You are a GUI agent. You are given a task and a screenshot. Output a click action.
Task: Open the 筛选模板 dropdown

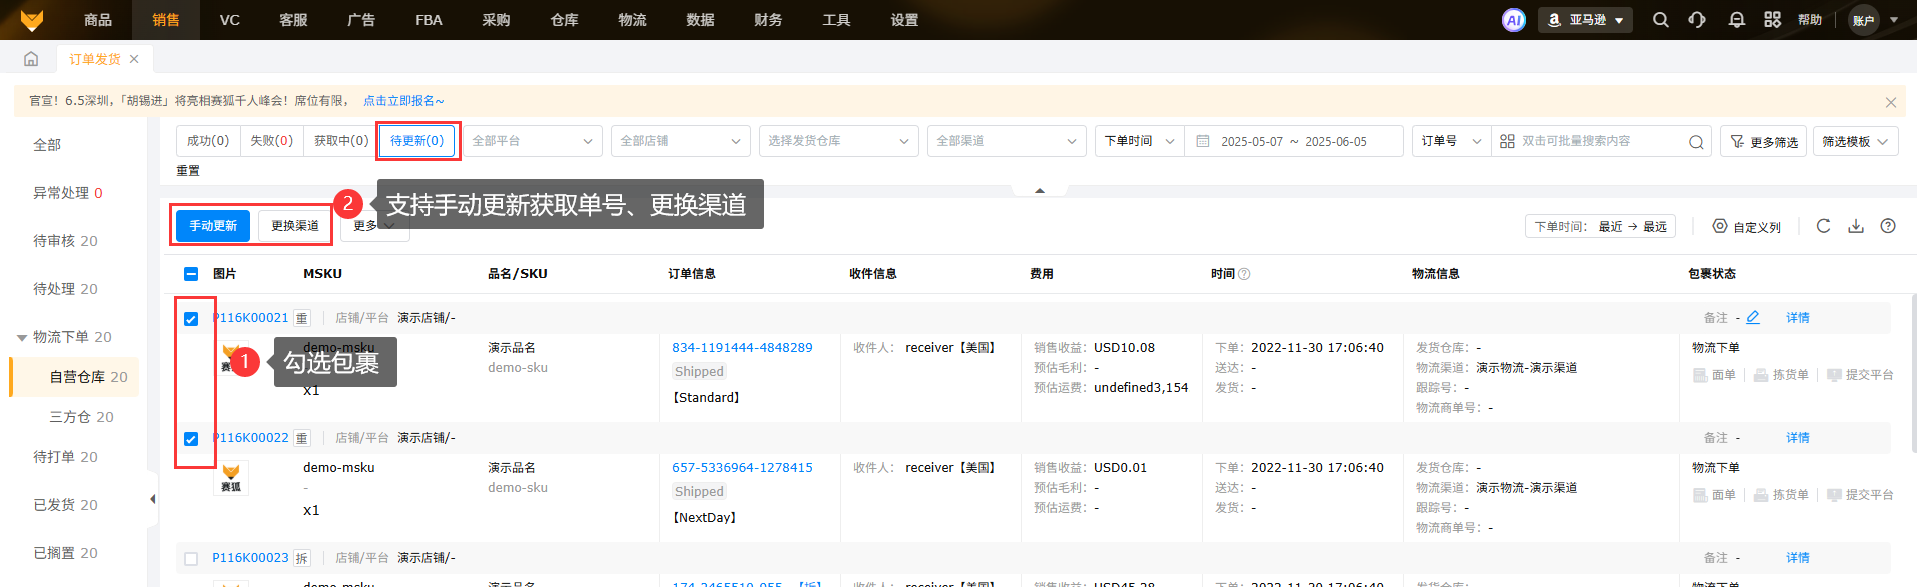(1855, 141)
